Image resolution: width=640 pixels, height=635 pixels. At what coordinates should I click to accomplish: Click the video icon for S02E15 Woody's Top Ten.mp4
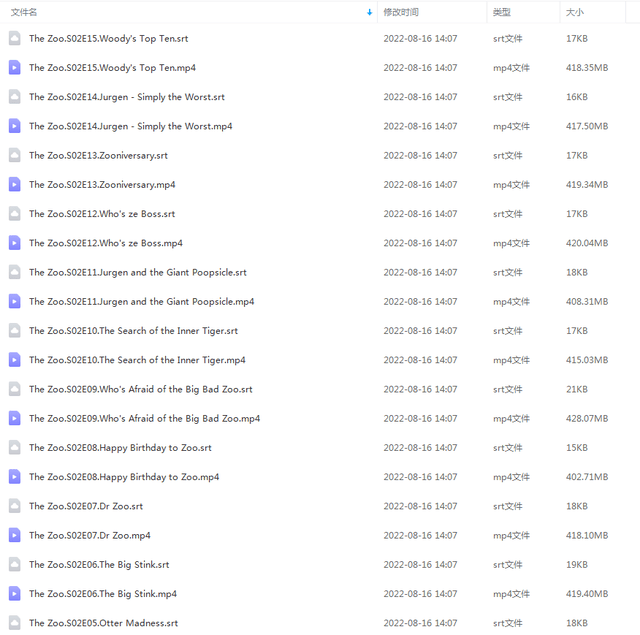pyautogui.click(x=15, y=68)
